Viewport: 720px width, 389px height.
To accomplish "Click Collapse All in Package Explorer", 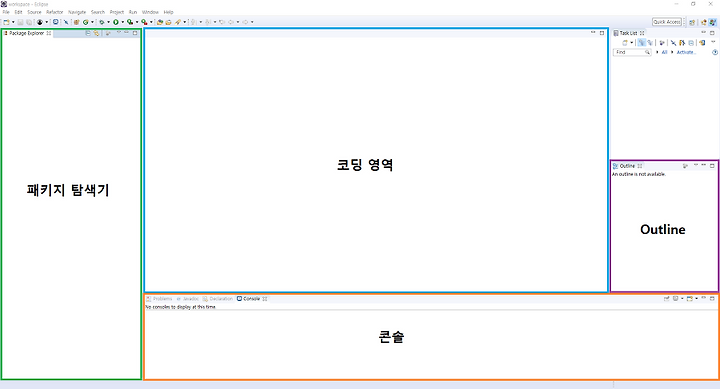I will tap(88, 33).
